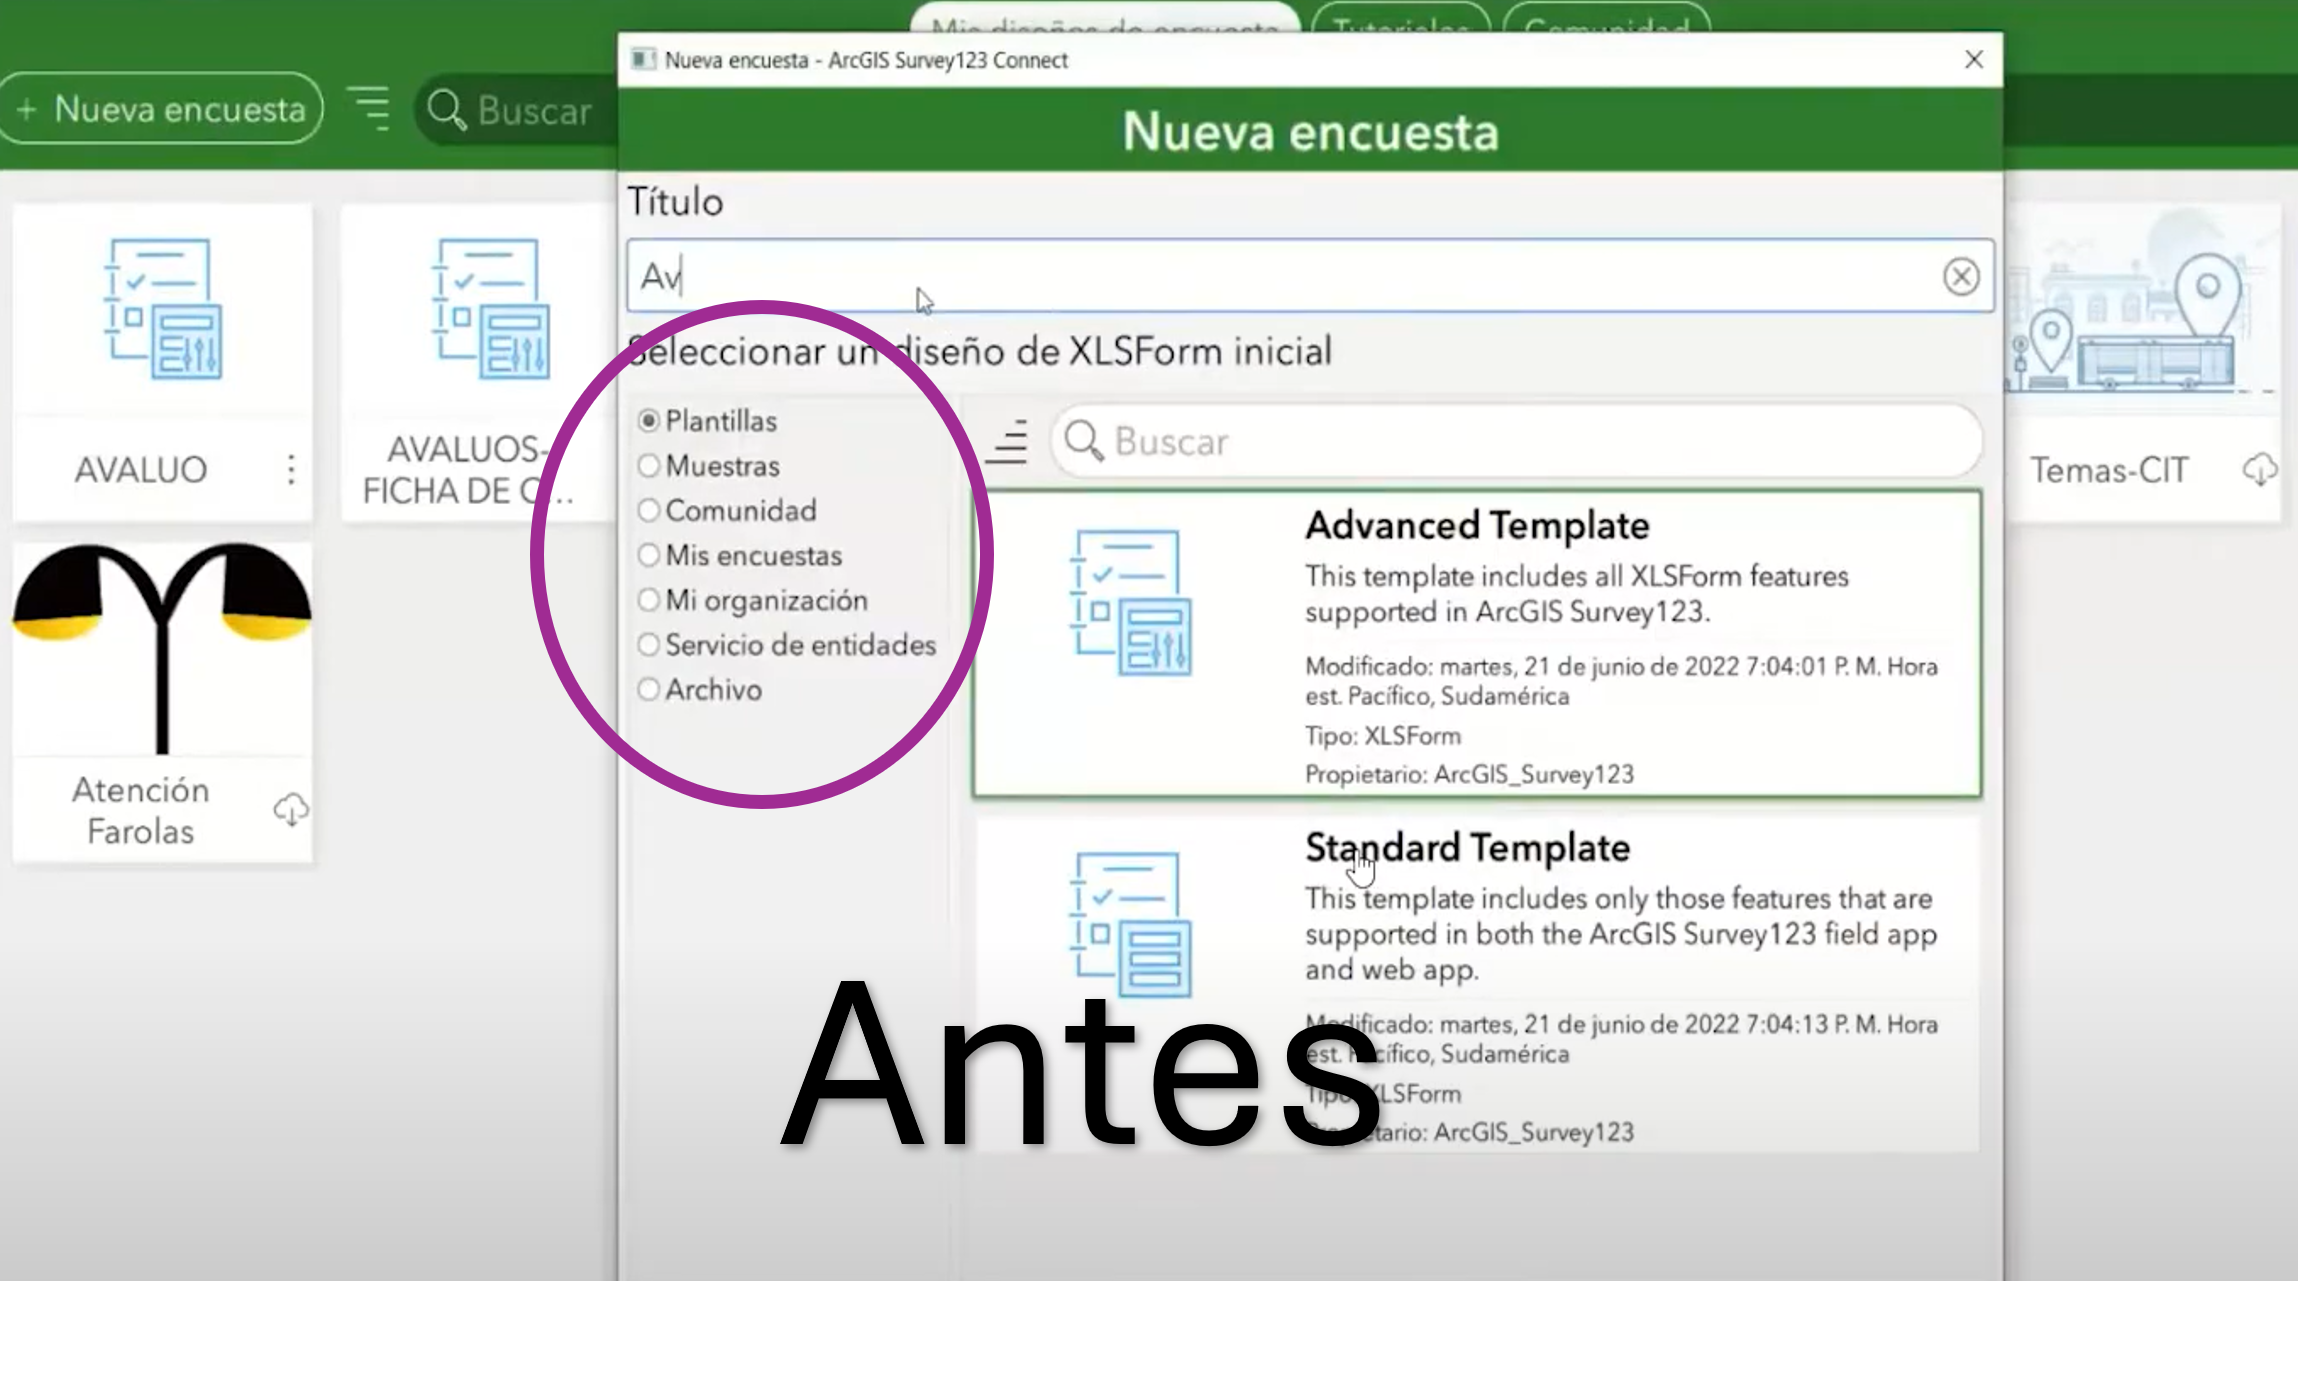Click the template Buscar search field in dialog
2298x1377 pixels.
click(x=1516, y=441)
